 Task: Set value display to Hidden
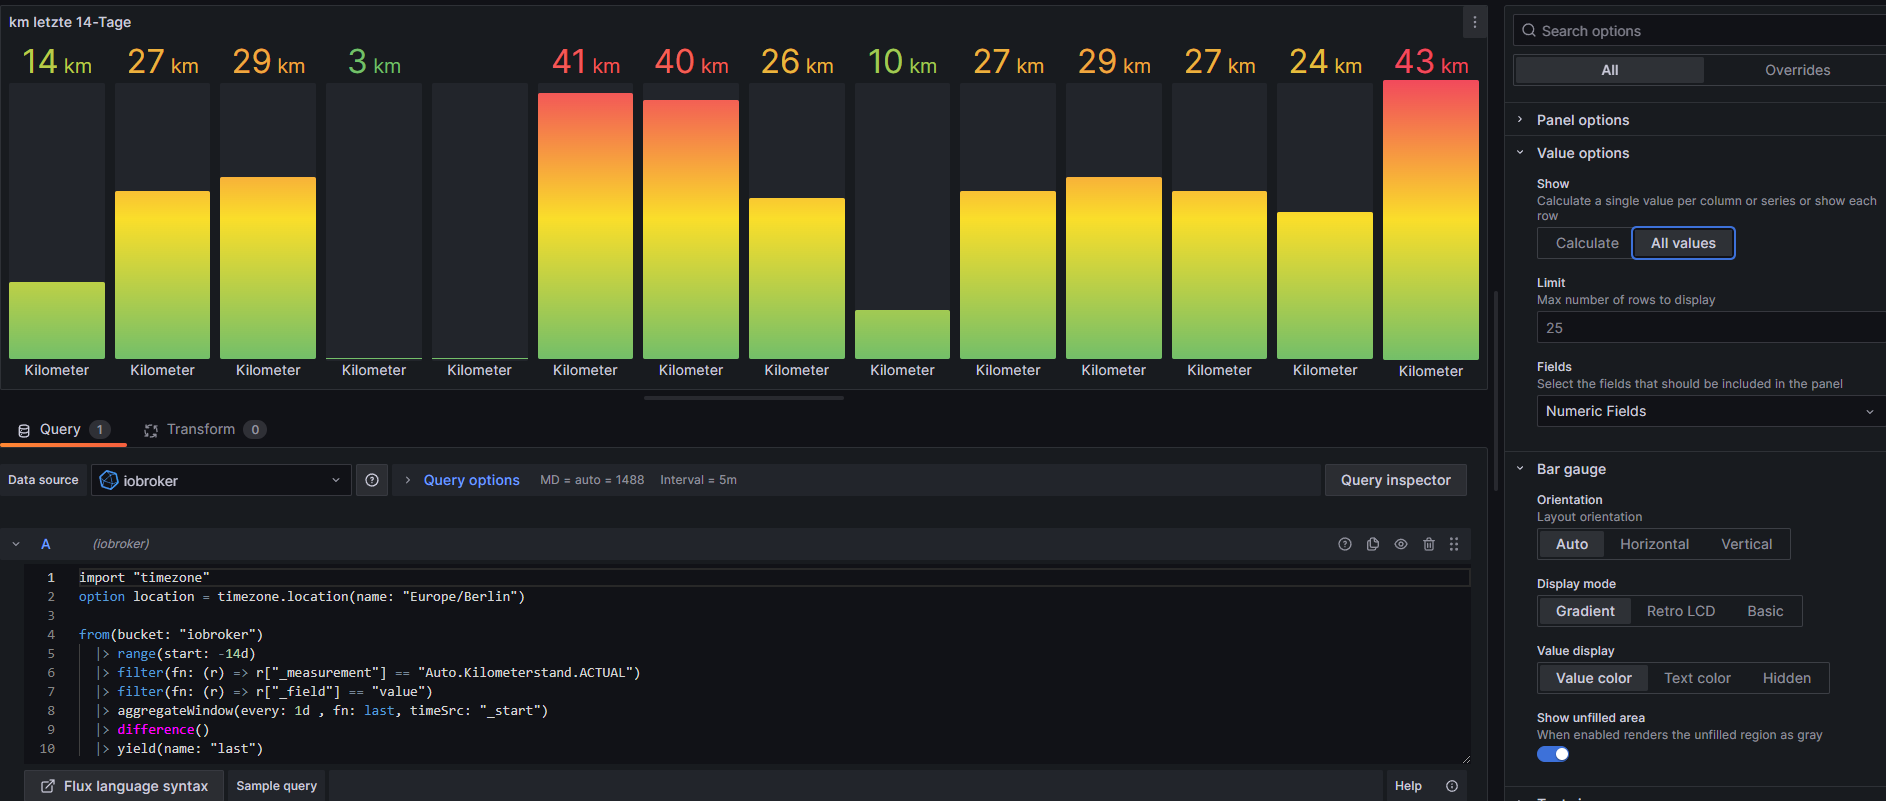pos(1786,678)
